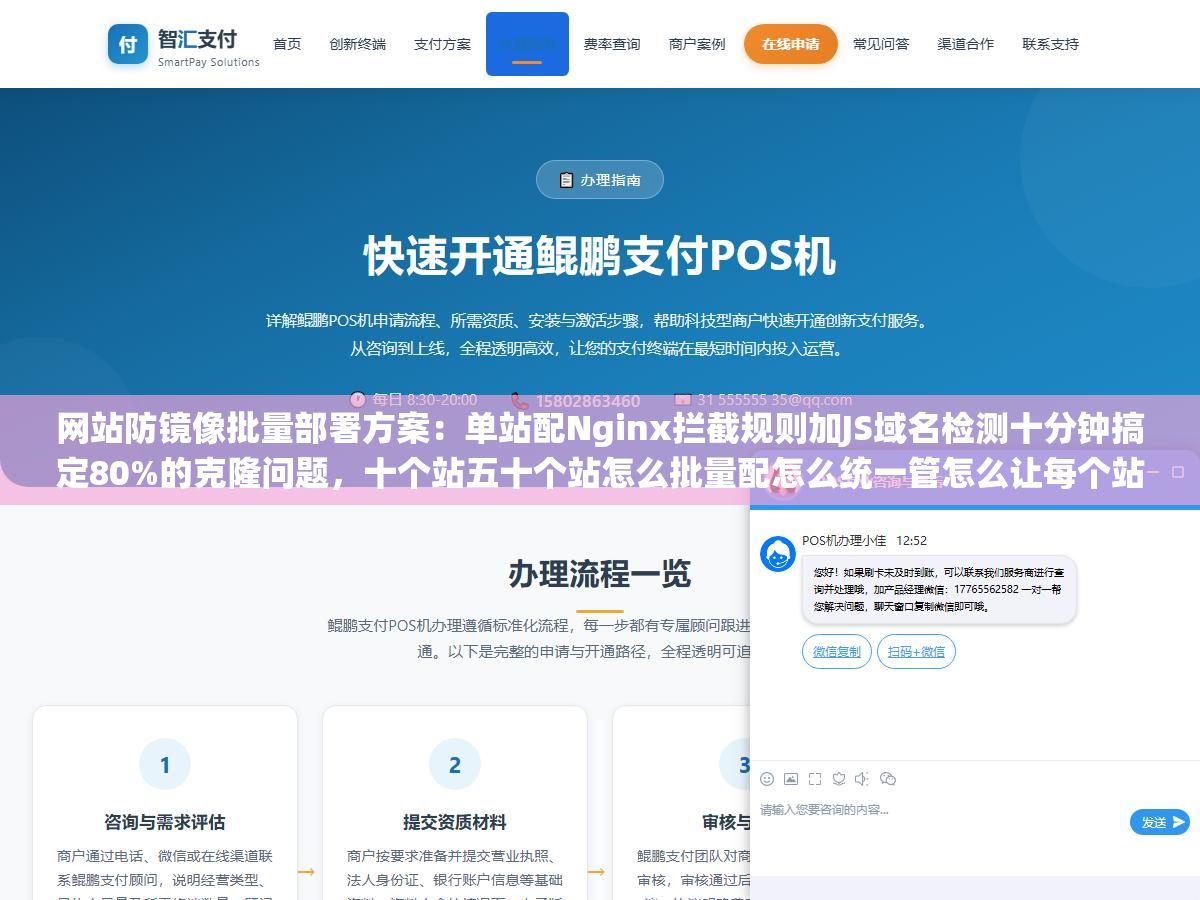Click the phone icon beside 15802863460

(519, 400)
